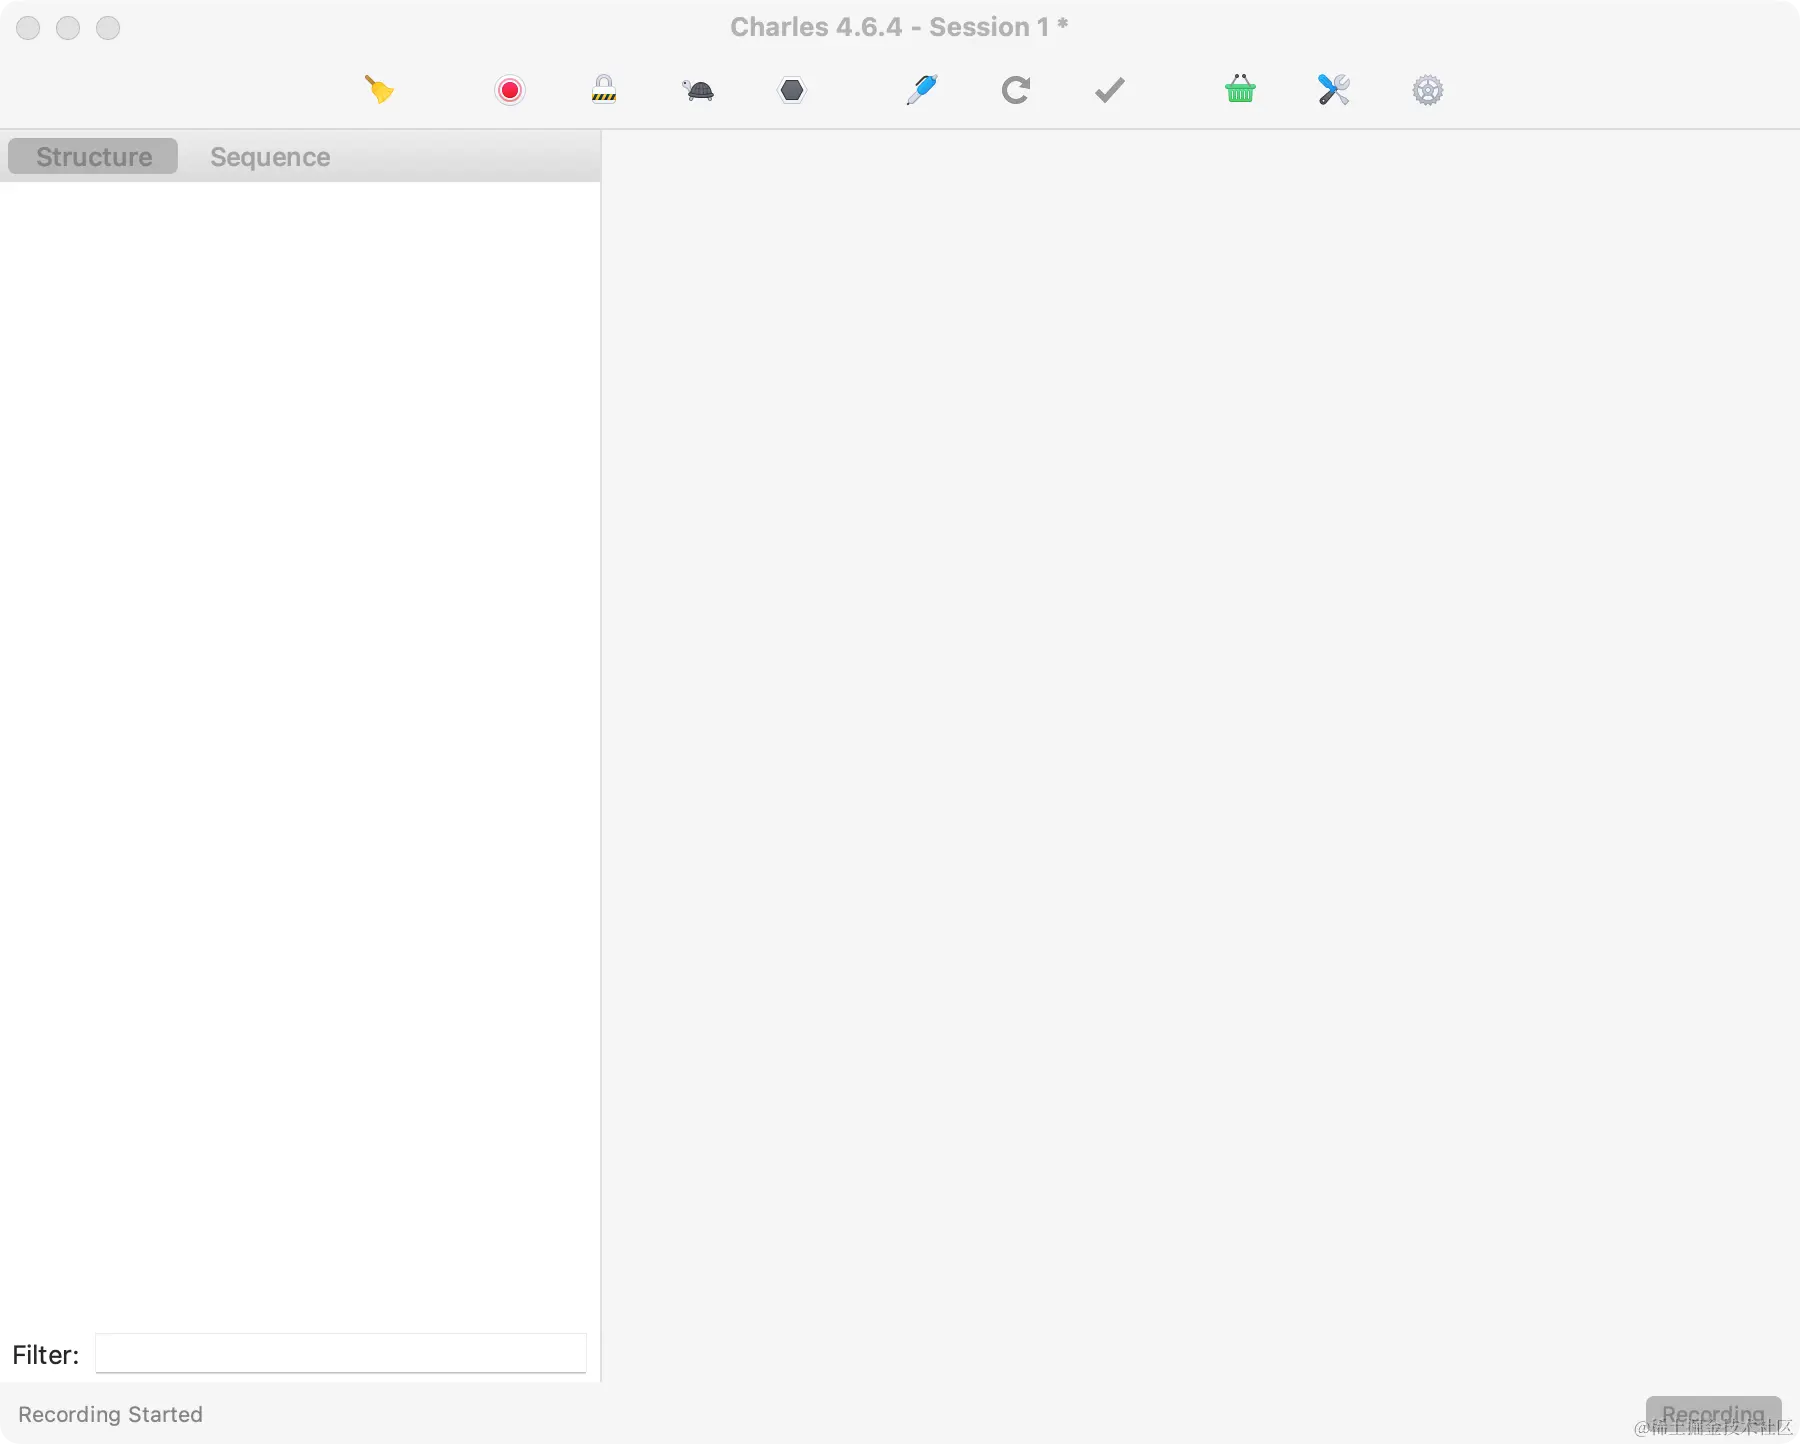Screen dimensions: 1800x1444
Task: Focus the Filter input field
Action: click(341, 1354)
